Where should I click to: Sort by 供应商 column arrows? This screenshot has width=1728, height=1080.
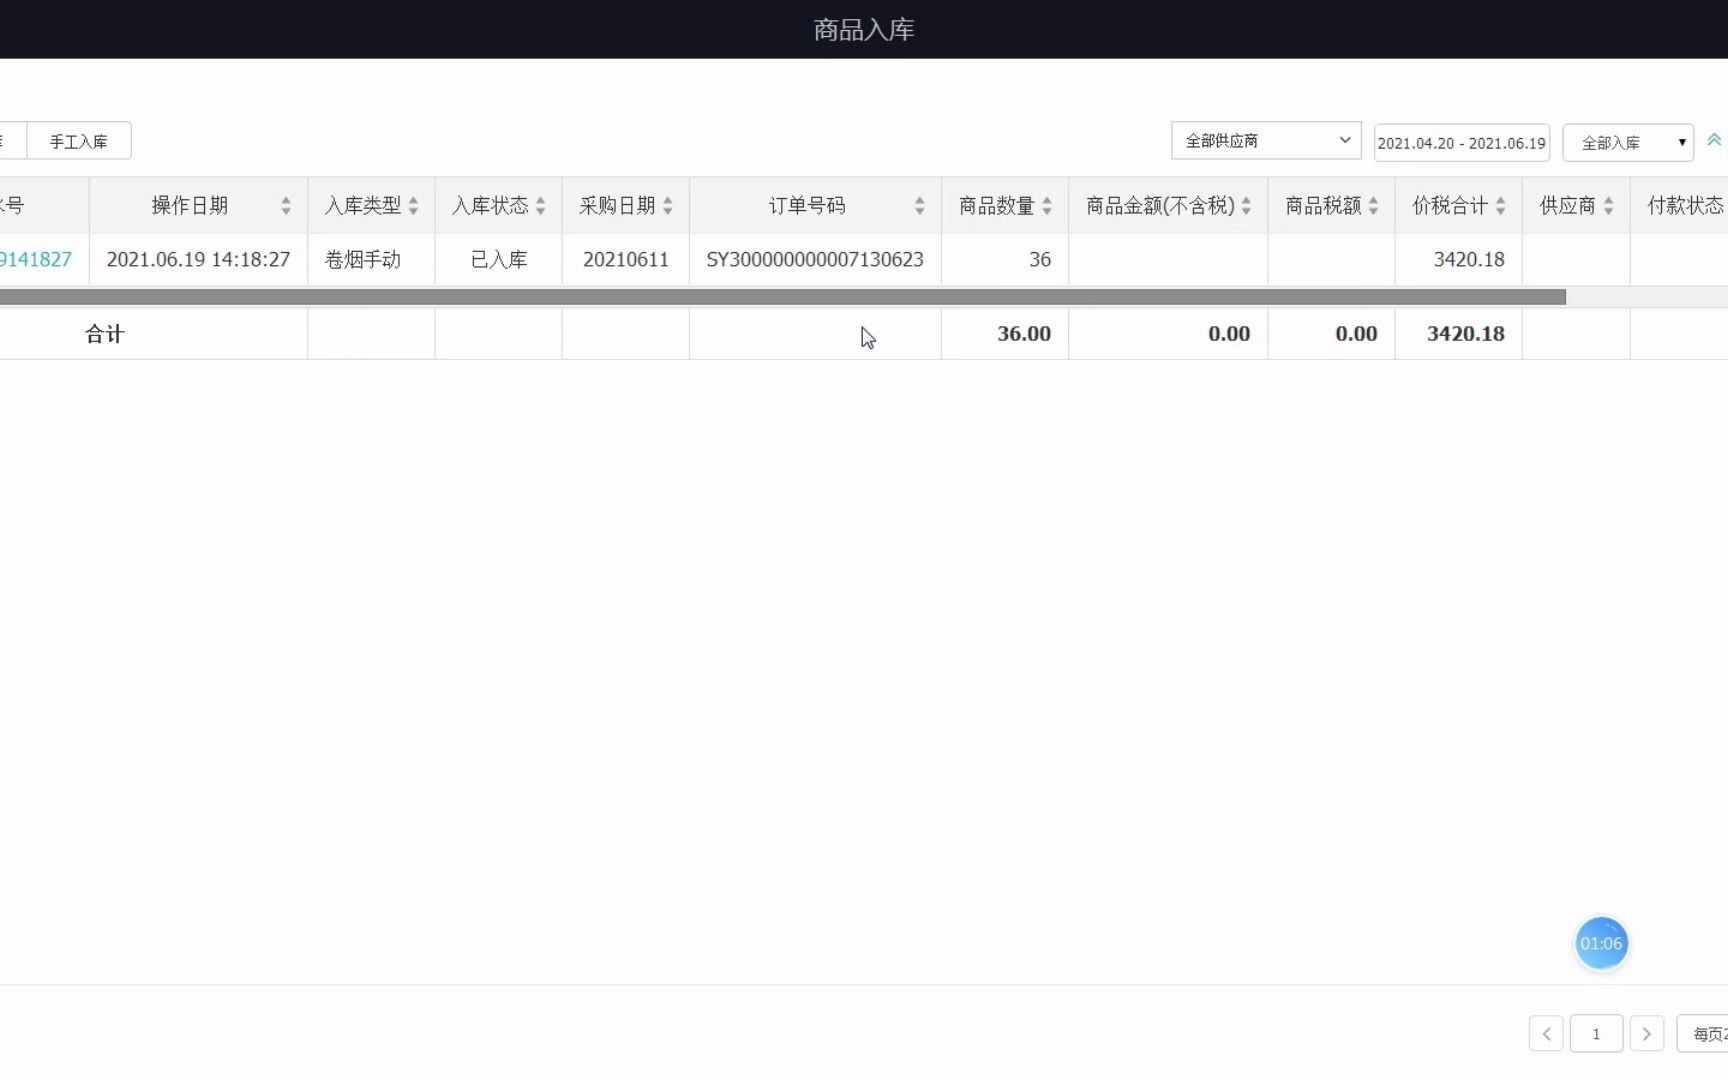click(x=1608, y=206)
